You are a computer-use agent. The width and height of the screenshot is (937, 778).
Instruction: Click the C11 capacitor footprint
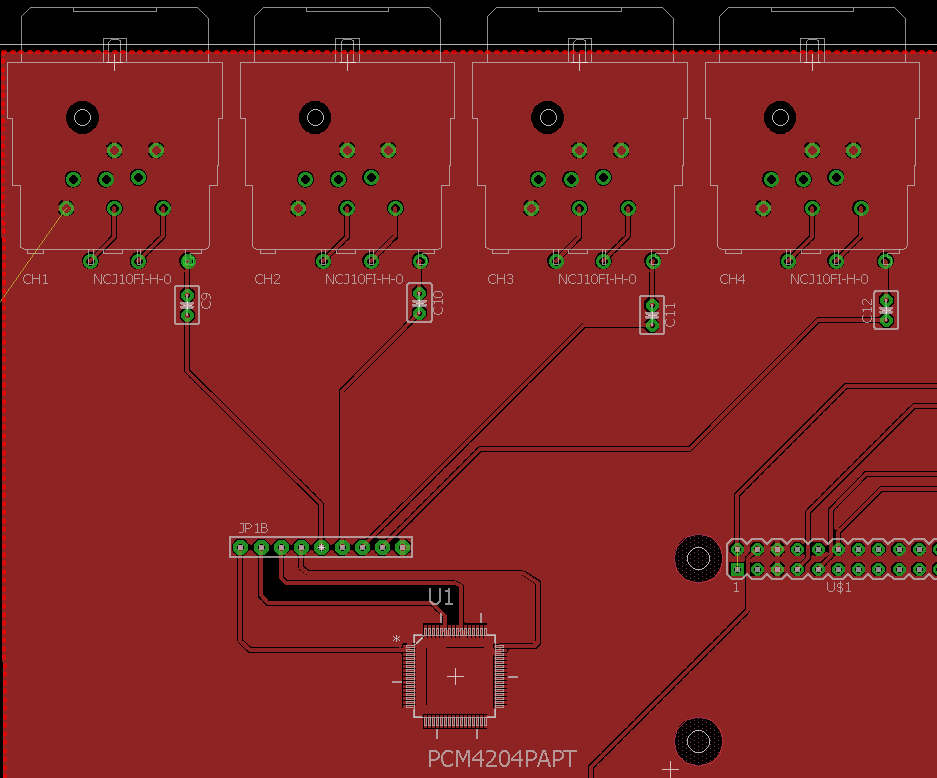coord(652,315)
